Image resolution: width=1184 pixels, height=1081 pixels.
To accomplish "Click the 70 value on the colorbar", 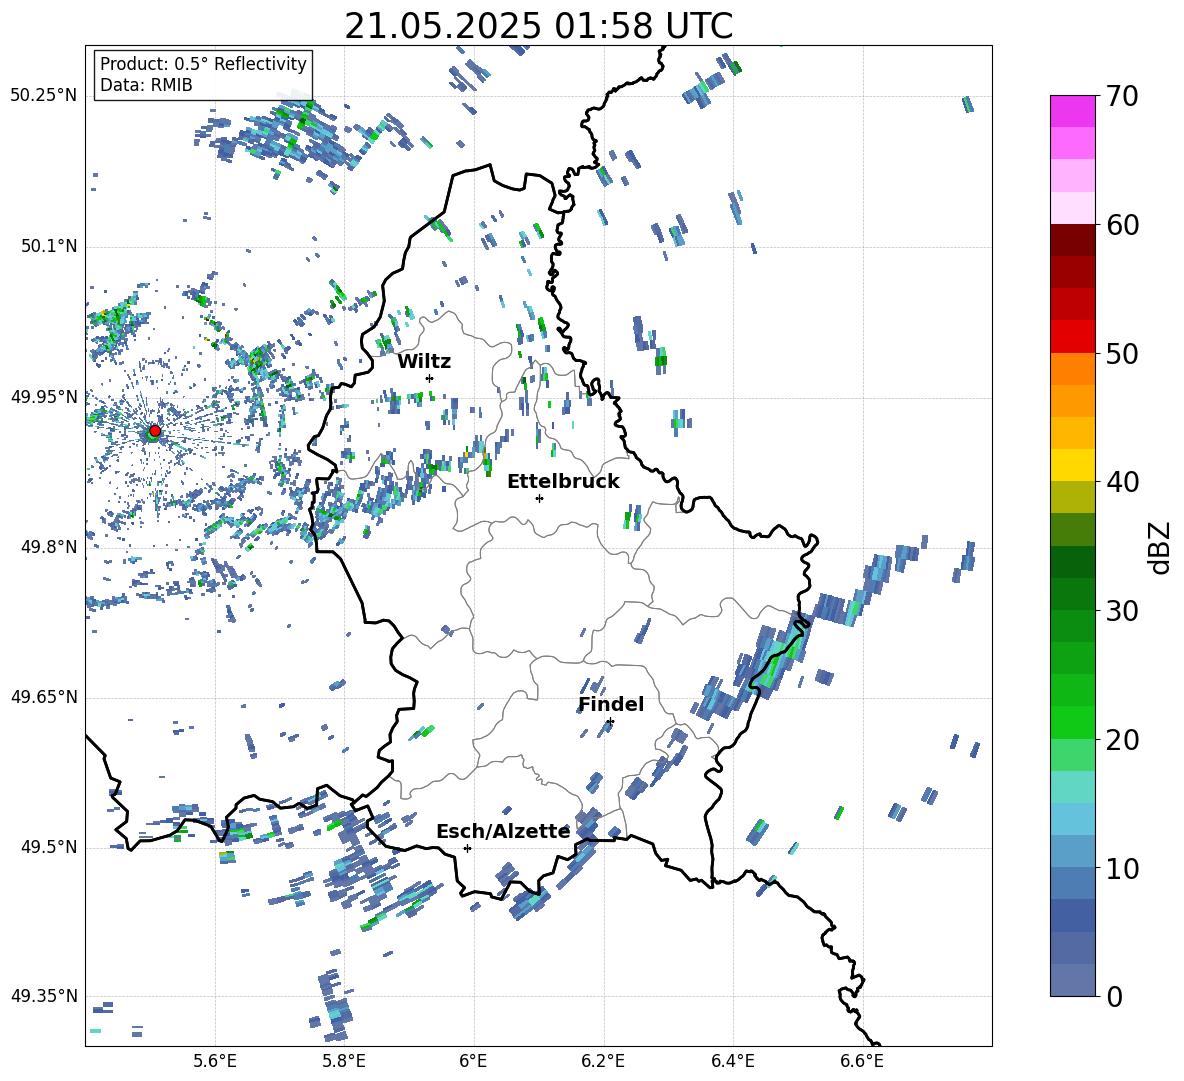I will pos(1122,96).
